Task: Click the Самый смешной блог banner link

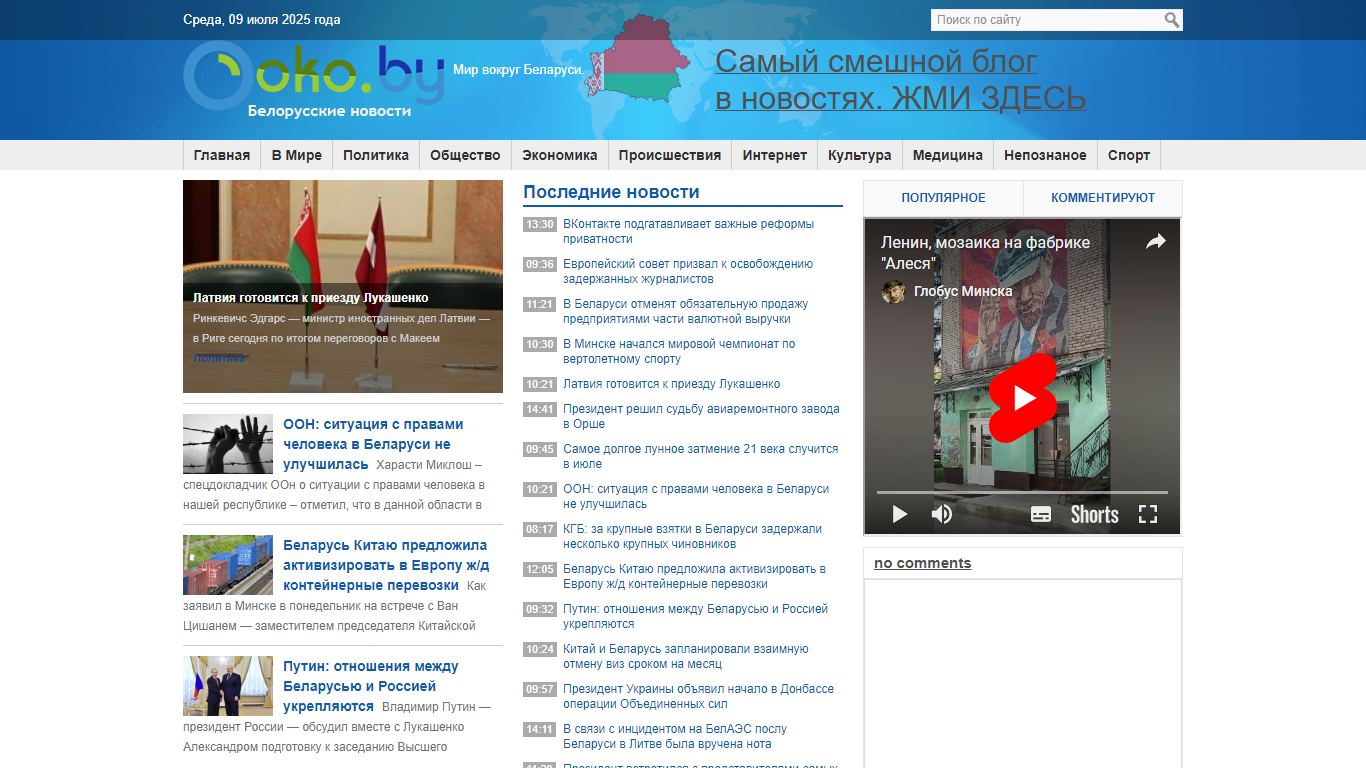Action: (x=900, y=80)
